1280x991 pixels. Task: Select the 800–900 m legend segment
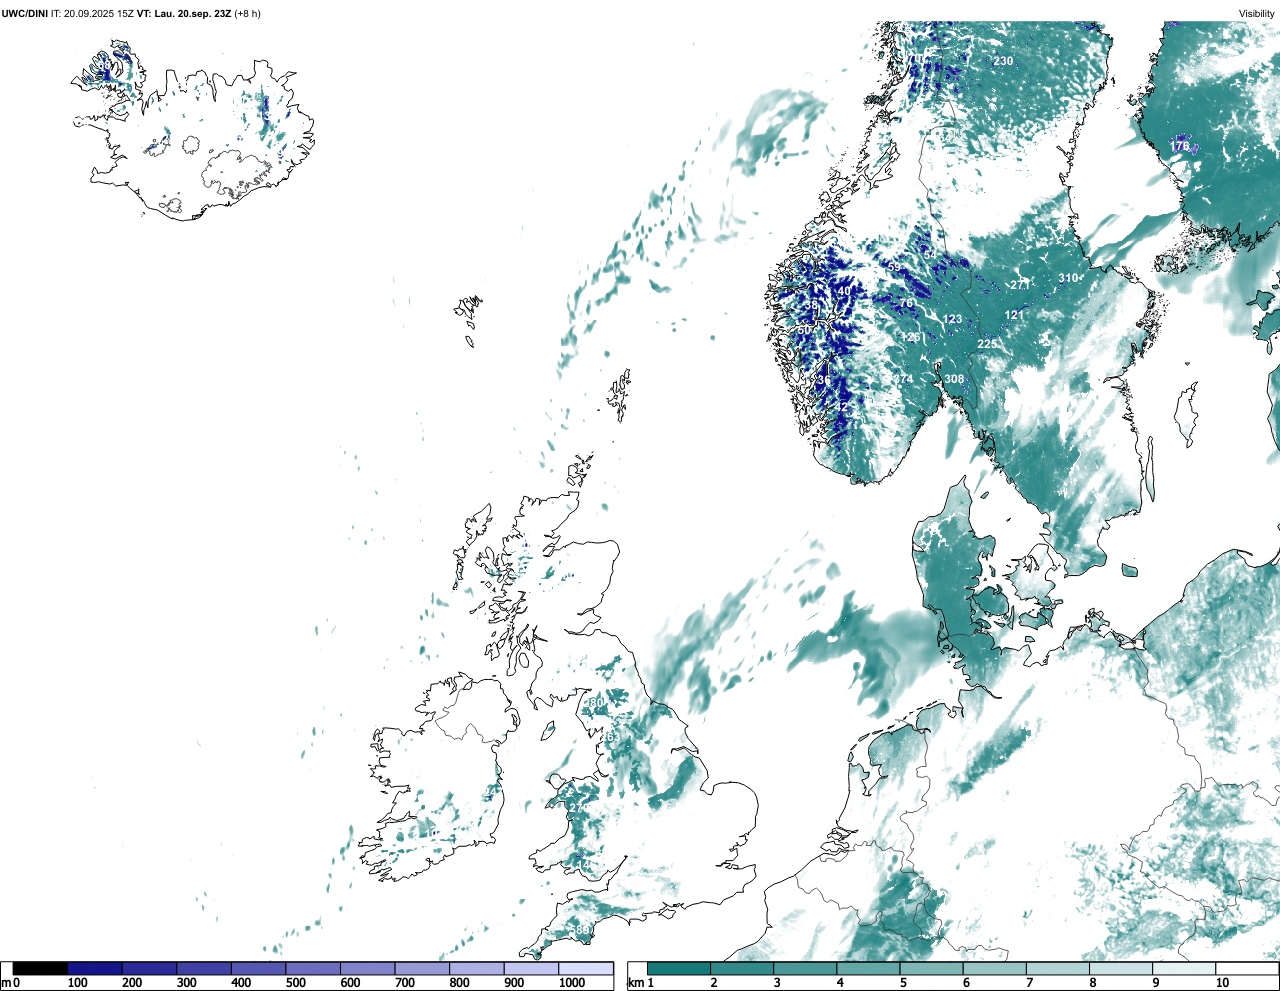[x=476, y=968]
